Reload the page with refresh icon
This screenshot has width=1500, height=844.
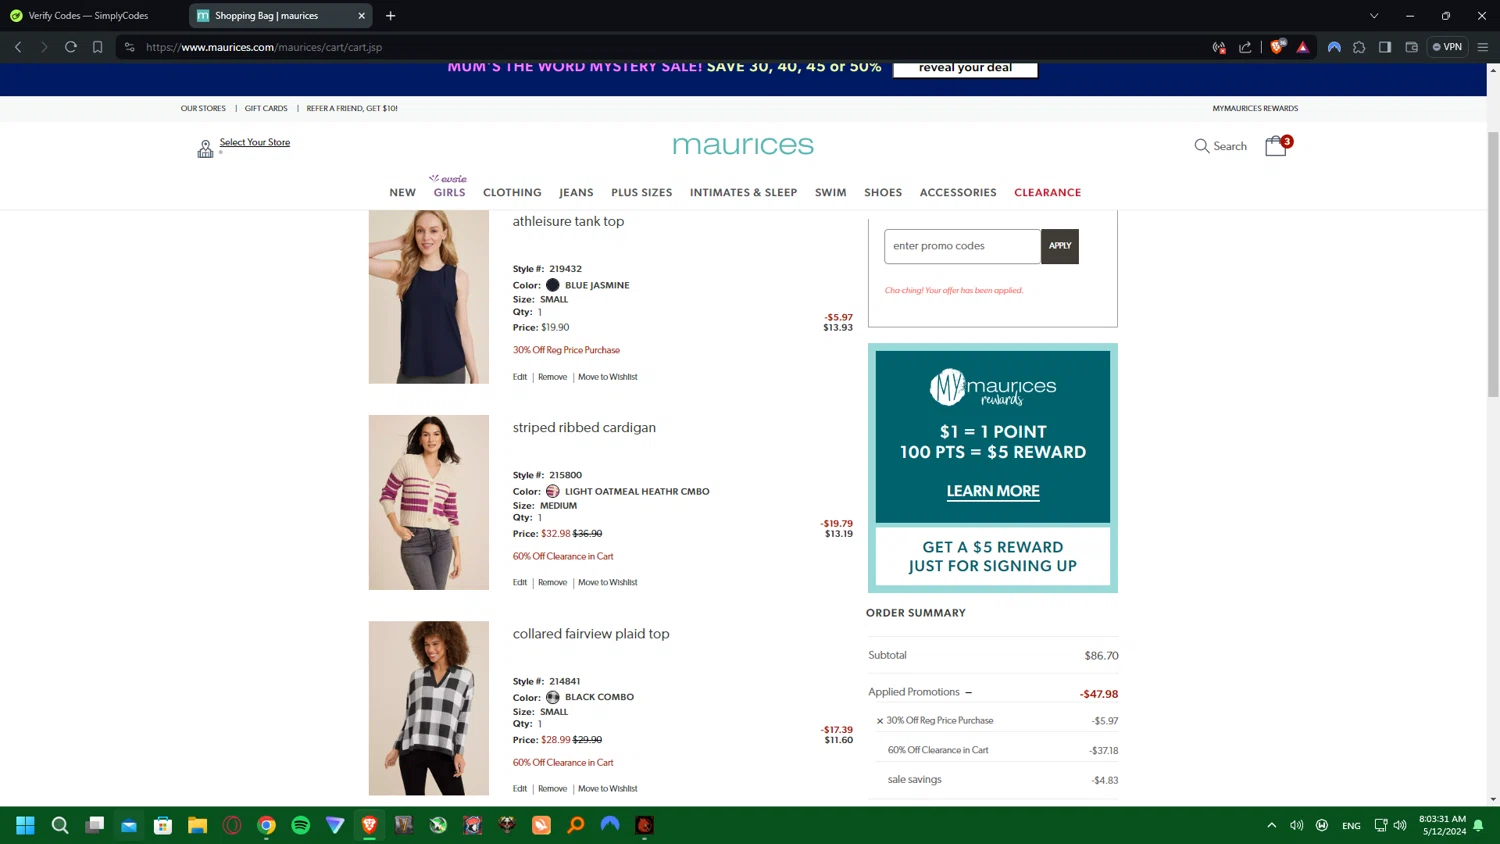click(71, 47)
